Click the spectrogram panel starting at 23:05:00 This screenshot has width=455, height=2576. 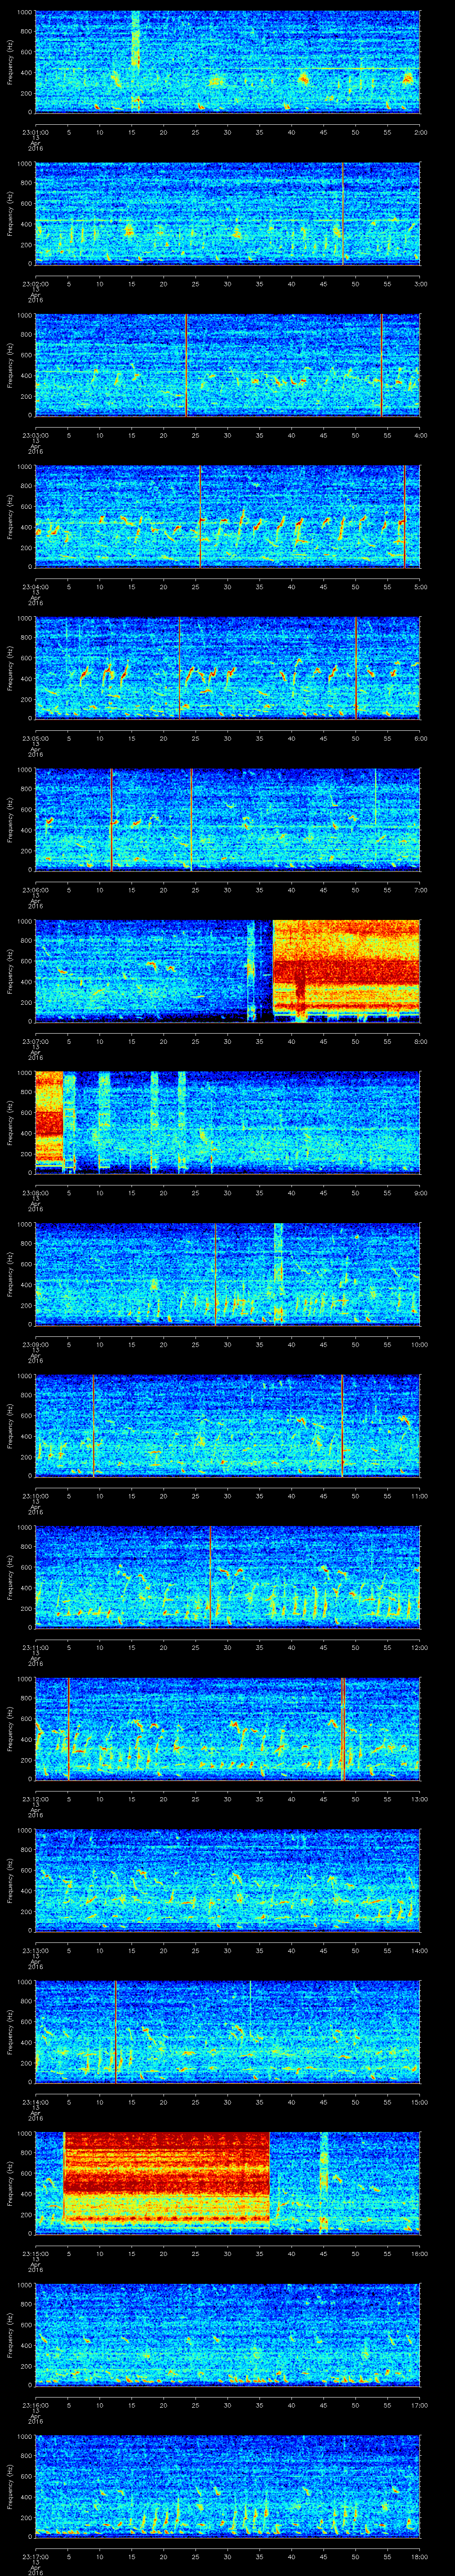pos(228,668)
